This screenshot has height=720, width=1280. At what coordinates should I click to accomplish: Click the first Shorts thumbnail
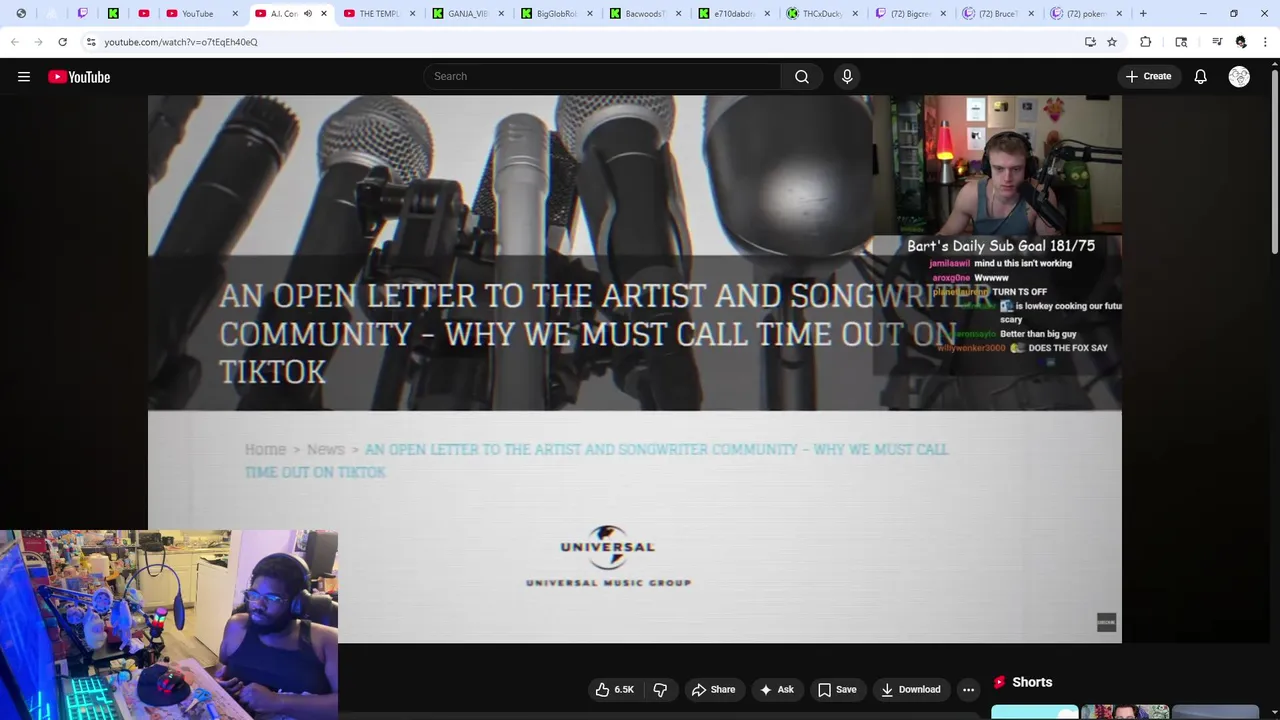click(1035, 712)
